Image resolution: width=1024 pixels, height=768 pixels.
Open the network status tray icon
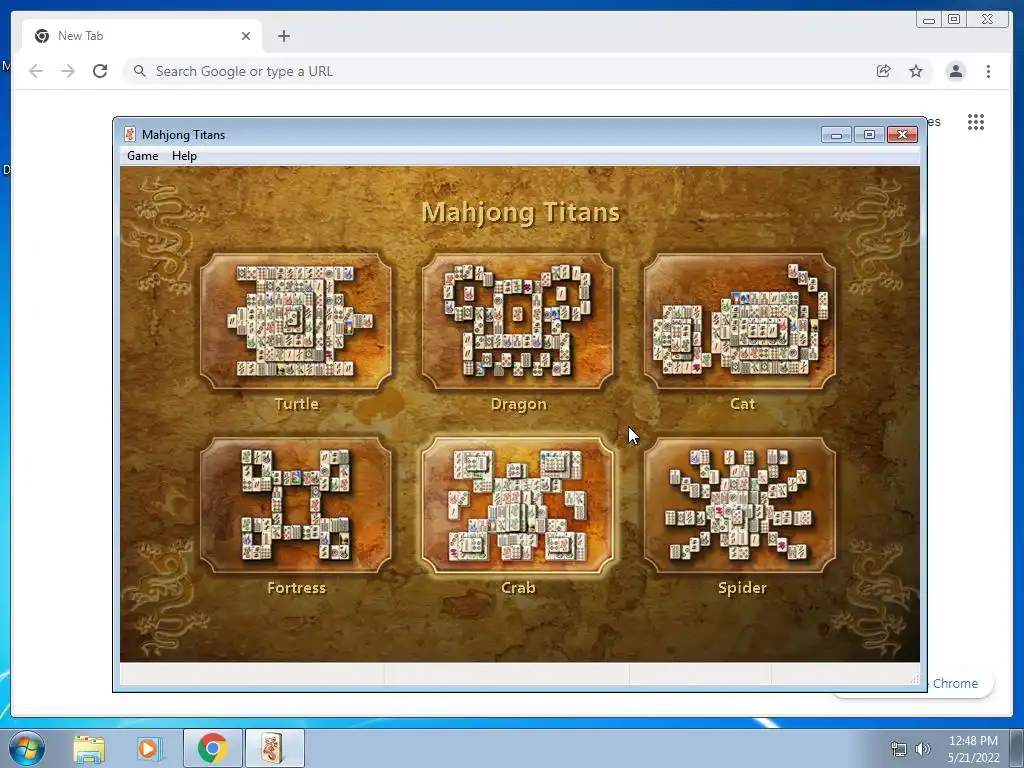(899, 749)
